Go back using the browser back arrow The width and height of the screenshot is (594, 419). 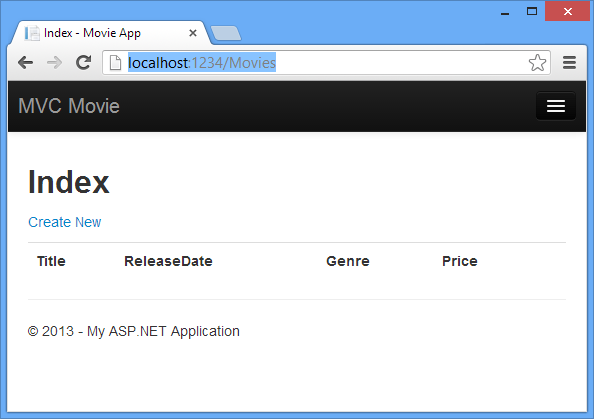tap(26, 63)
